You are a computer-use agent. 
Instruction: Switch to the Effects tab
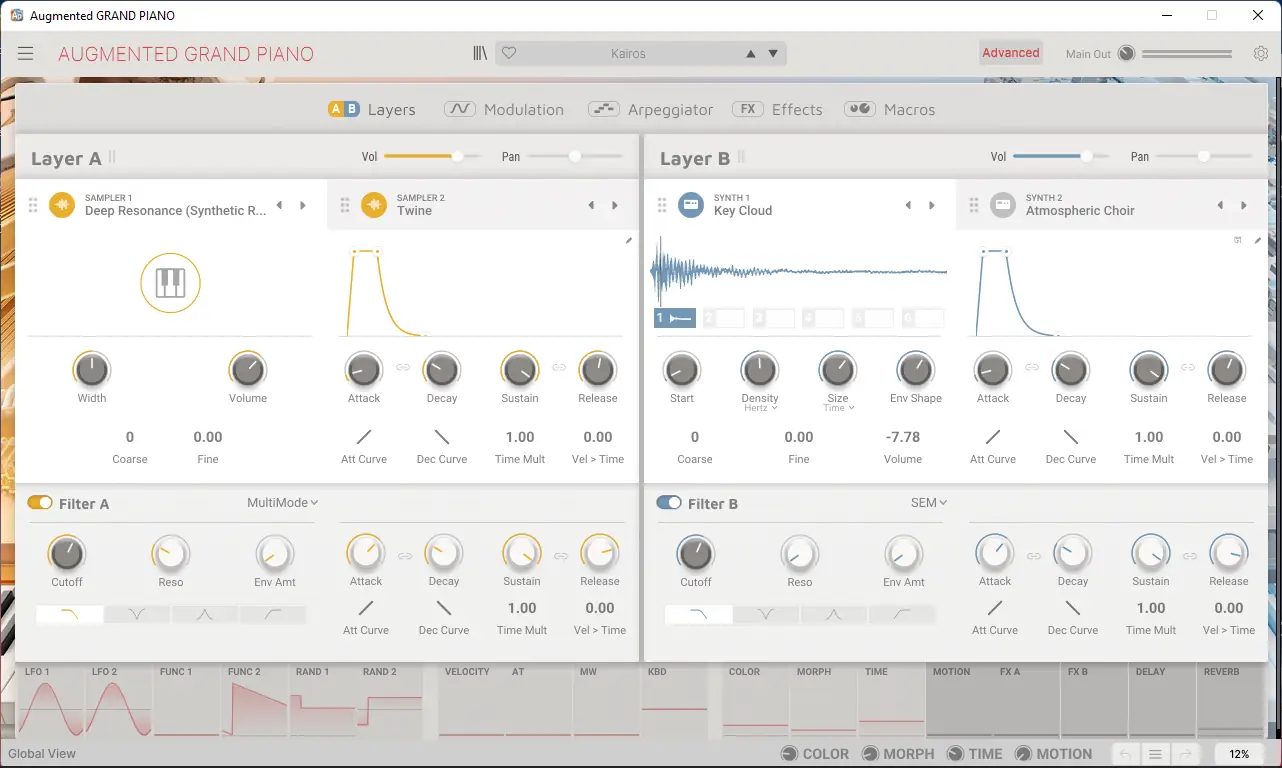(777, 109)
